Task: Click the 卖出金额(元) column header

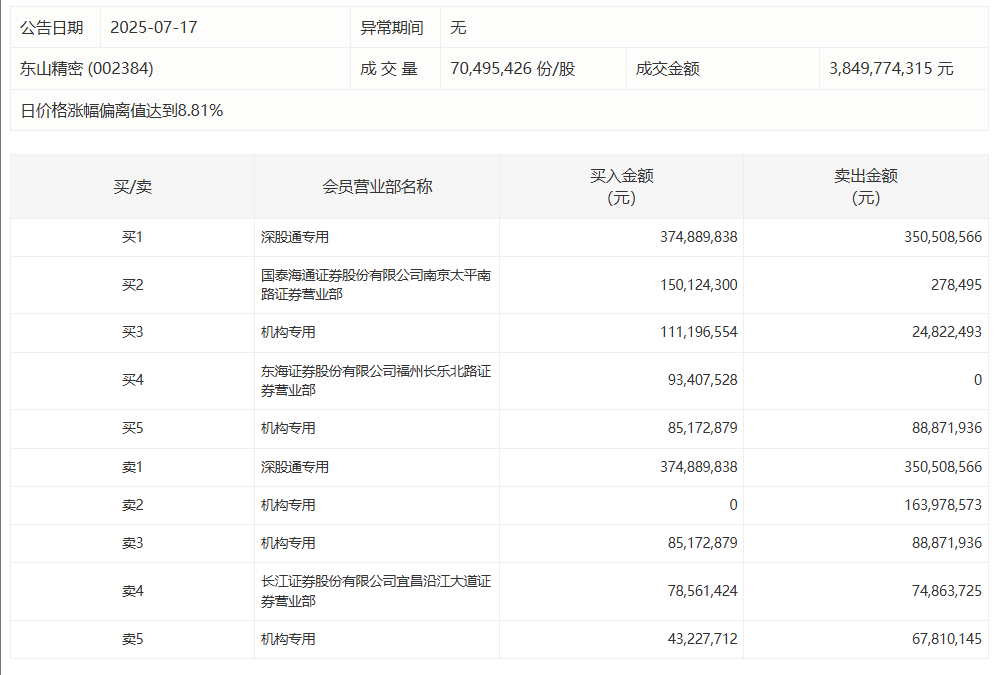Action: pos(865,186)
